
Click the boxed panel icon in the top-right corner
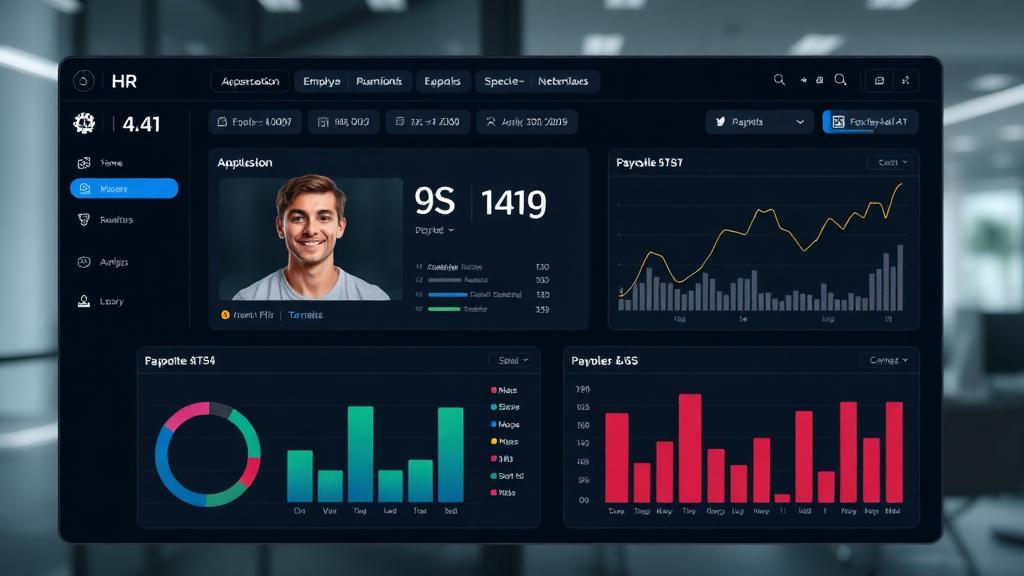point(879,80)
